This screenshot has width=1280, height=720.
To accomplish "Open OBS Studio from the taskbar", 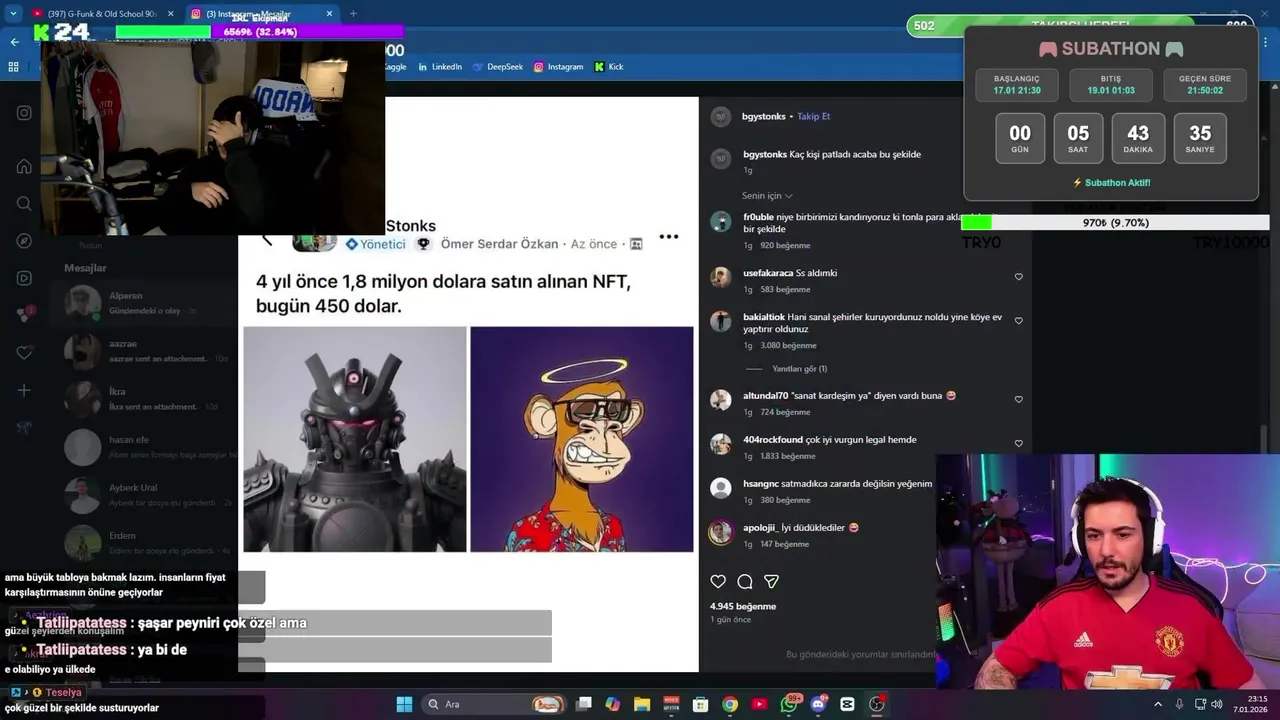I will coord(877,704).
